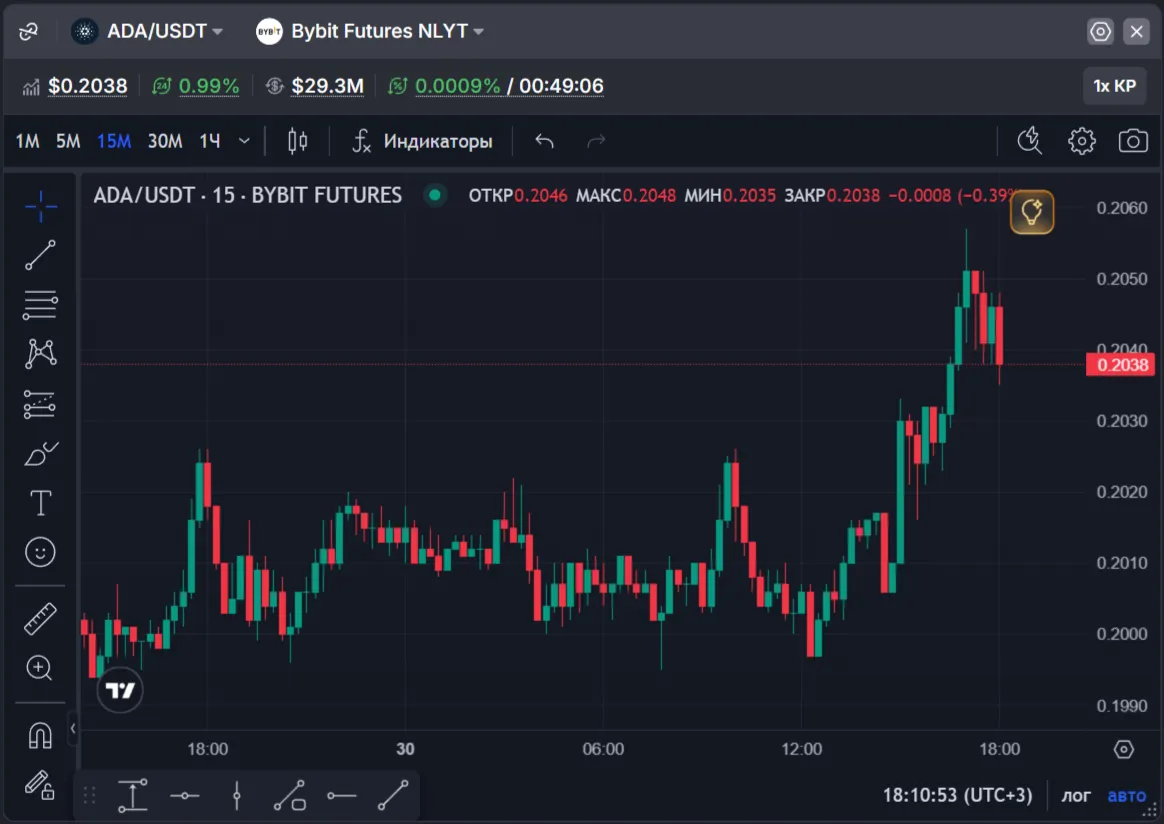1164x824 pixels.
Task: Click the ADA/USDT · 15 · BYBIT FUTURES legend
Action: pyautogui.click(x=248, y=195)
